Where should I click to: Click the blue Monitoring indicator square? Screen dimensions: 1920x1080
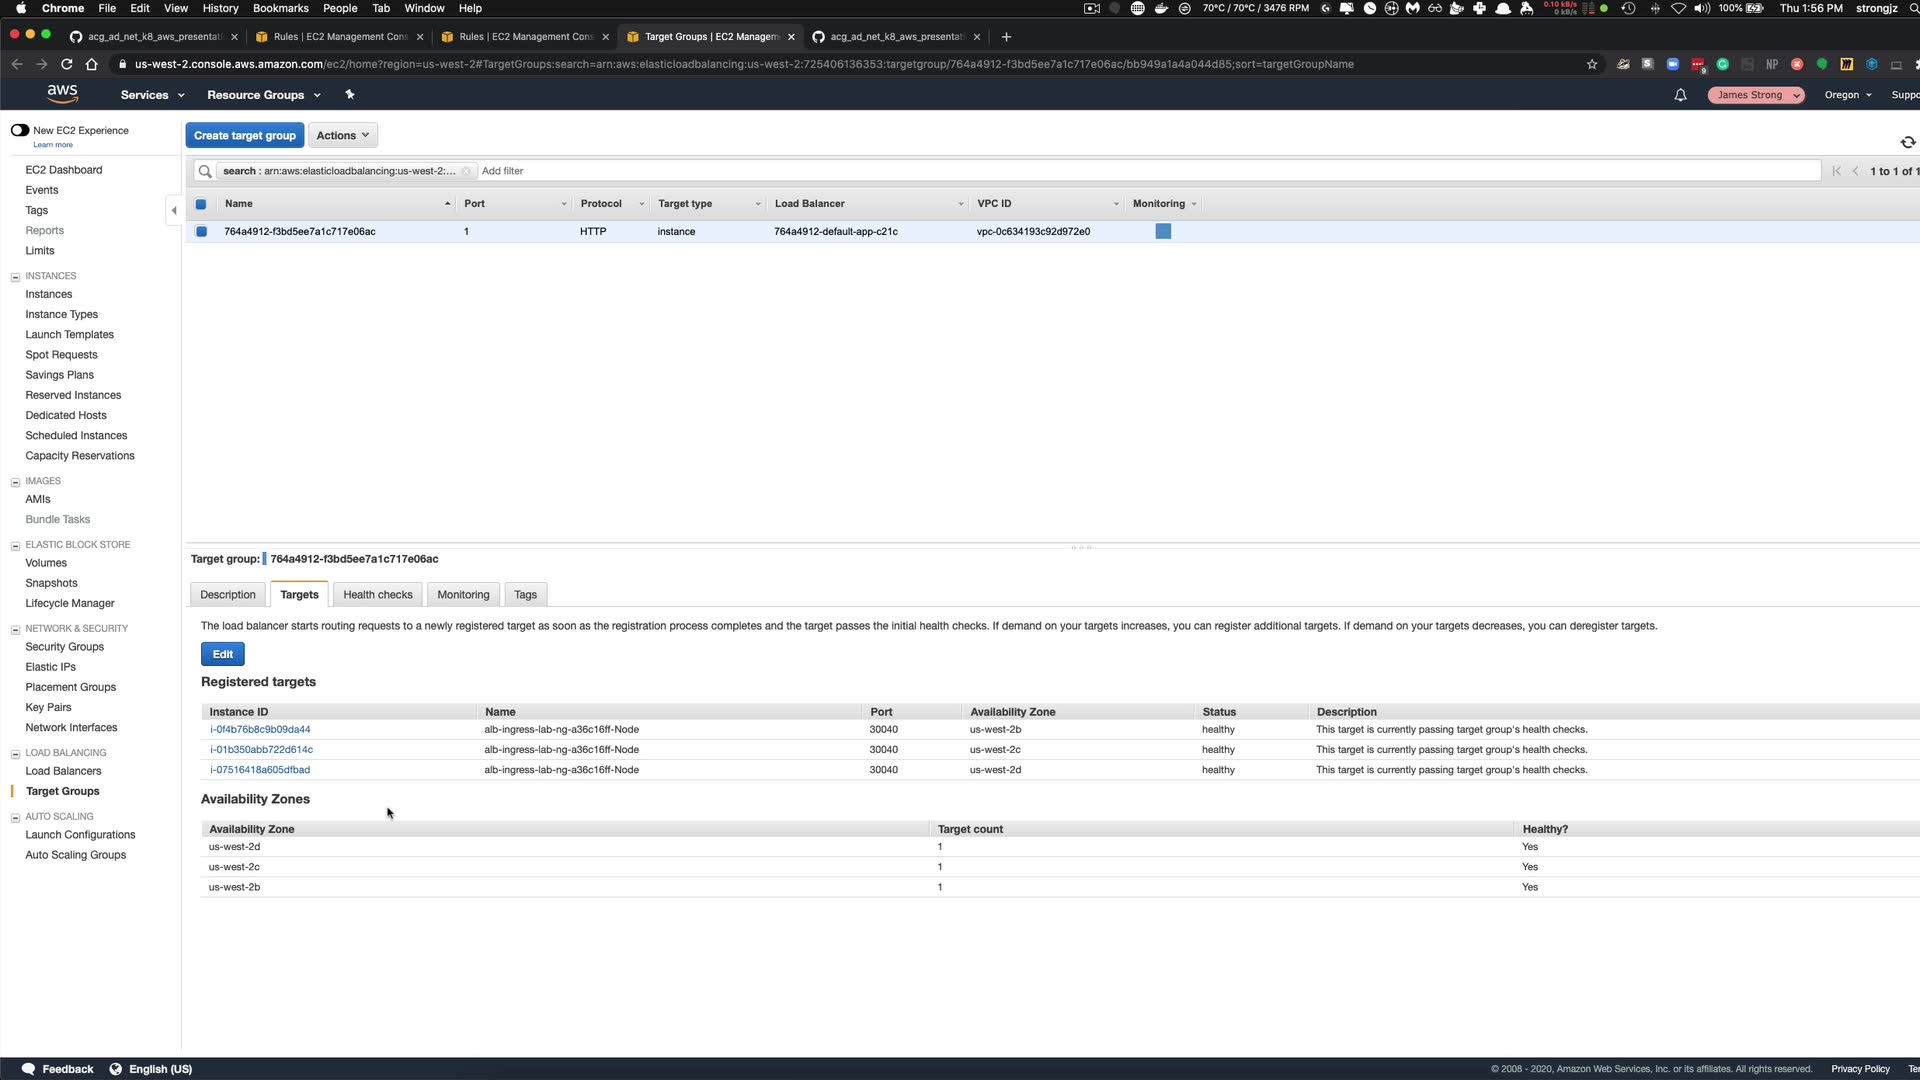(x=1163, y=232)
